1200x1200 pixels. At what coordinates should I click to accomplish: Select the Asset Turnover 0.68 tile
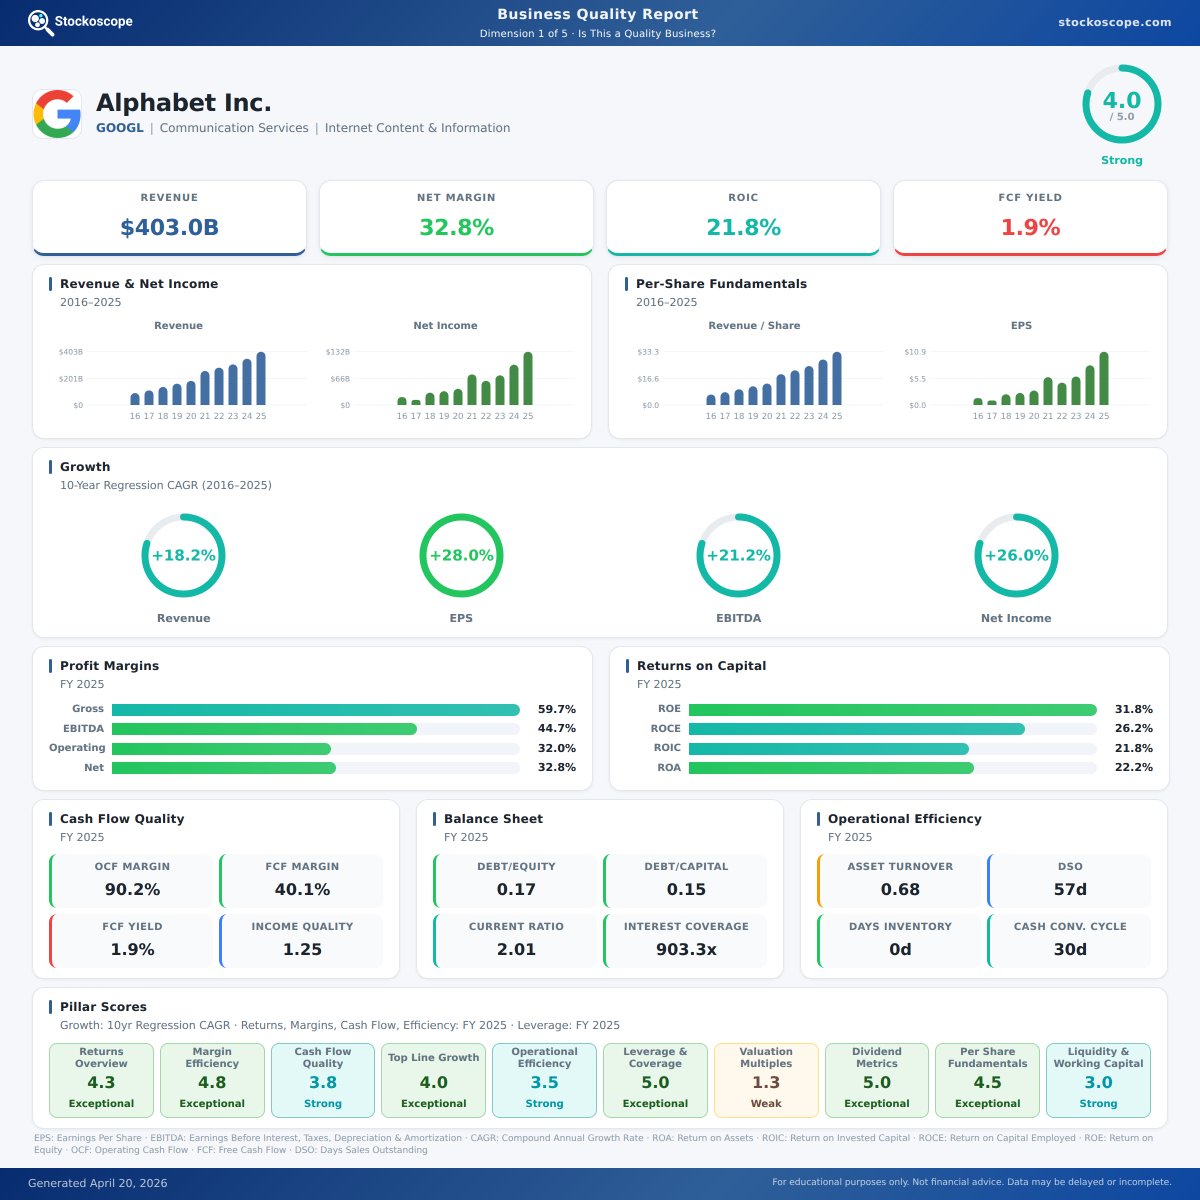point(899,880)
